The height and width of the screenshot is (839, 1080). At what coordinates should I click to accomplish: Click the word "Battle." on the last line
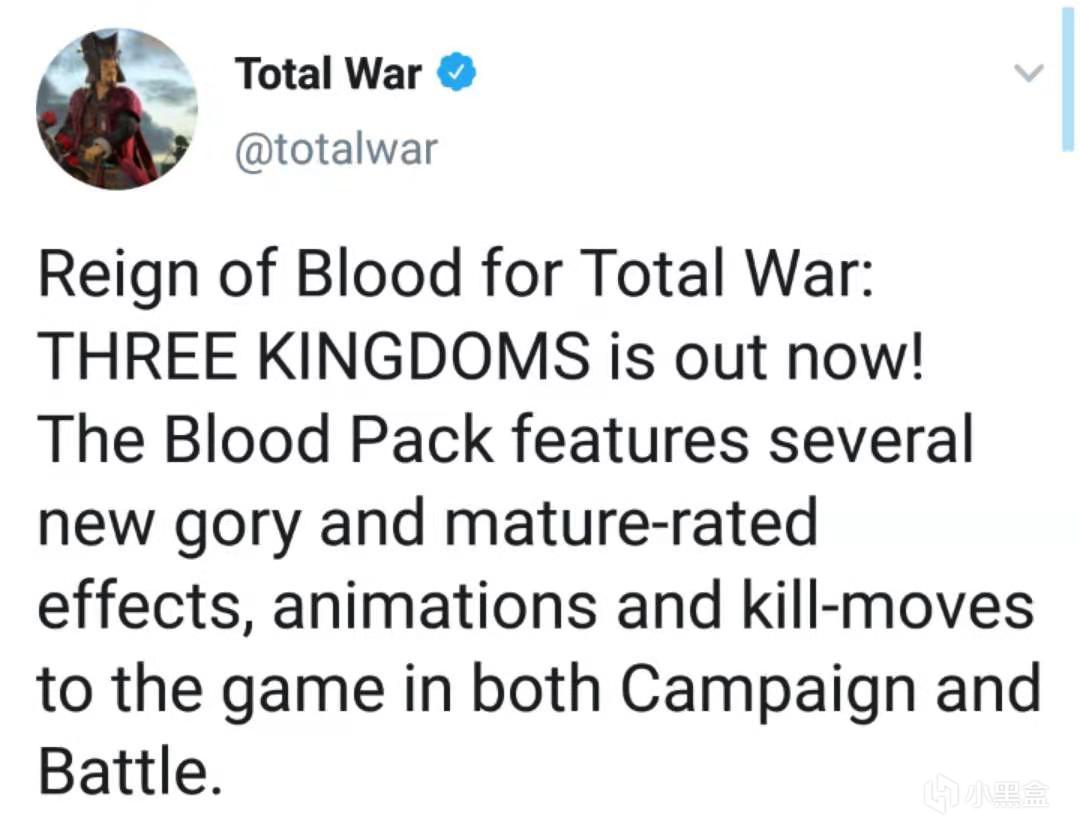tap(128, 771)
